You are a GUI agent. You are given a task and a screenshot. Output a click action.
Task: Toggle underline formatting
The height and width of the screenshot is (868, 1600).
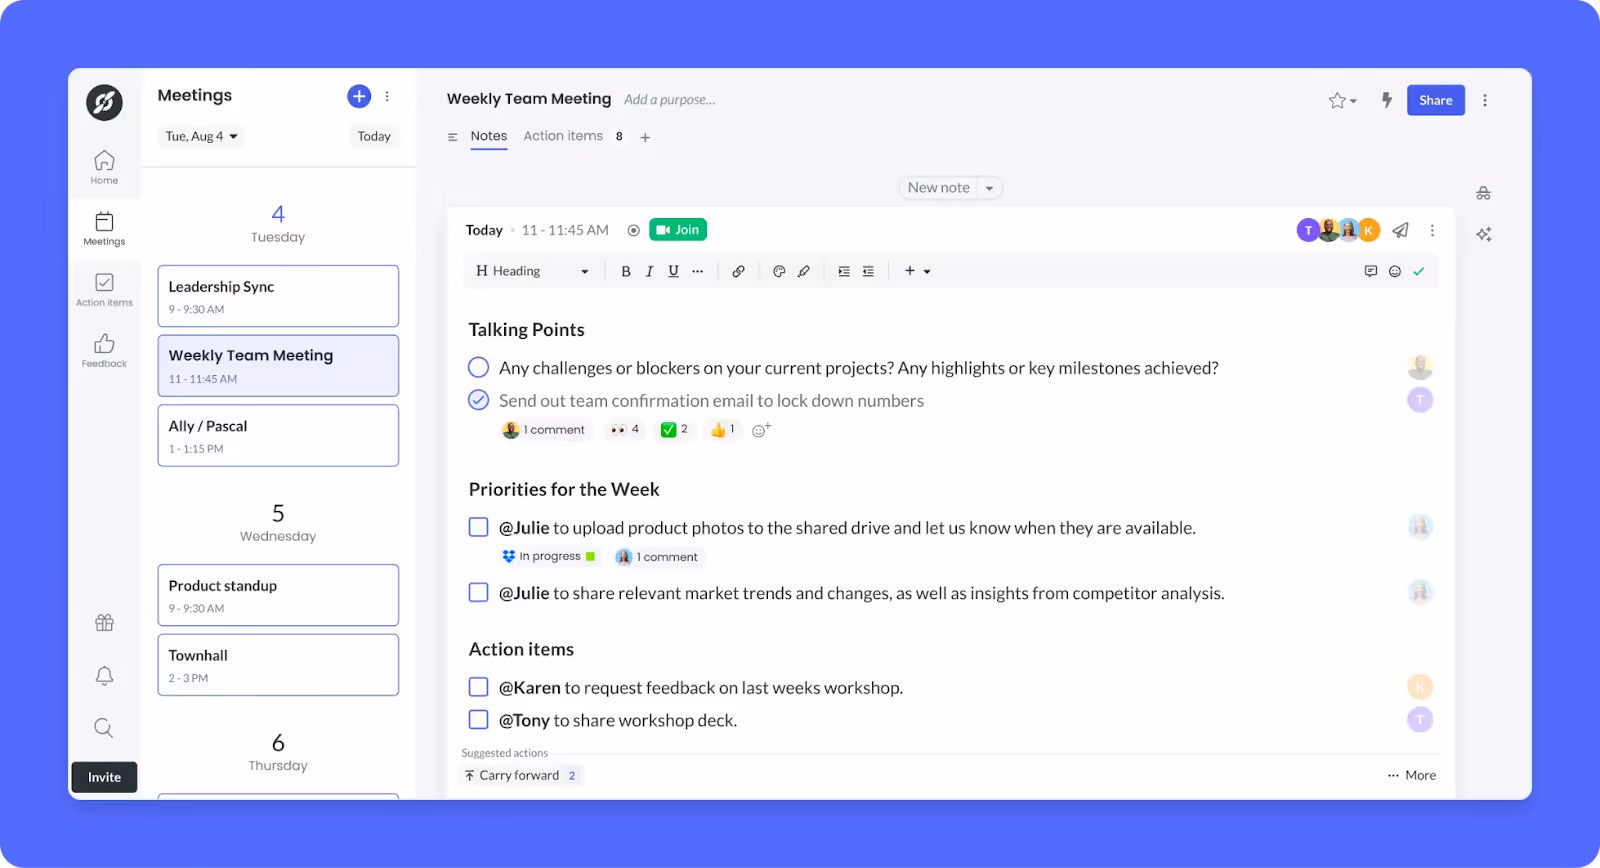[x=673, y=271]
